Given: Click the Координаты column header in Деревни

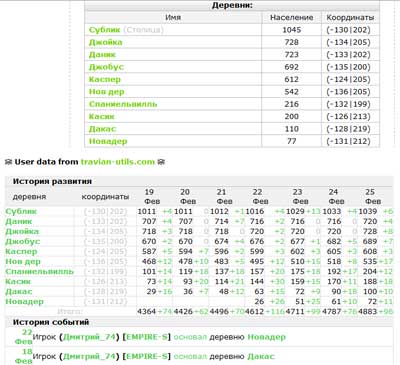Looking at the screenshot, I should pos(350,18).
